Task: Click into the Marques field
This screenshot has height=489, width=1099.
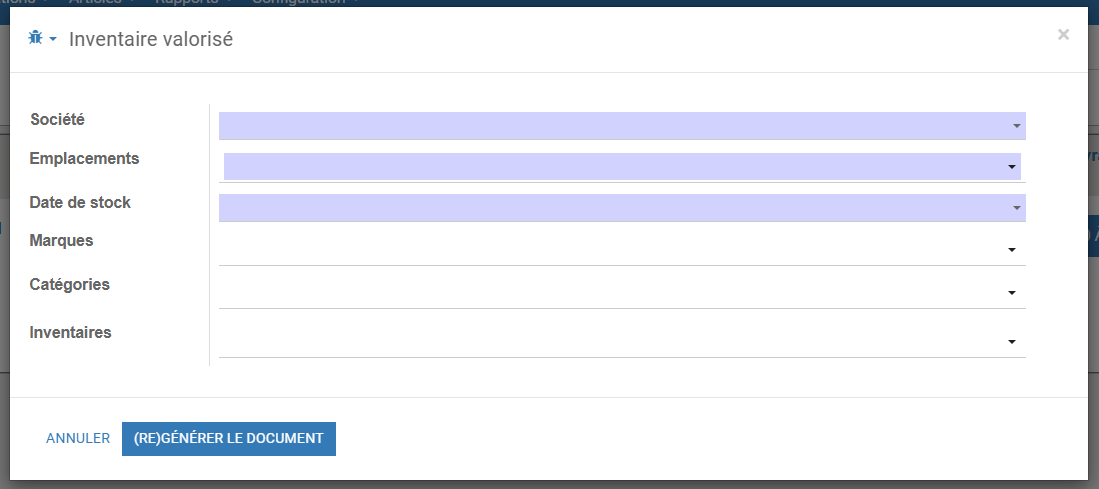Action: [x=622, y=249]
